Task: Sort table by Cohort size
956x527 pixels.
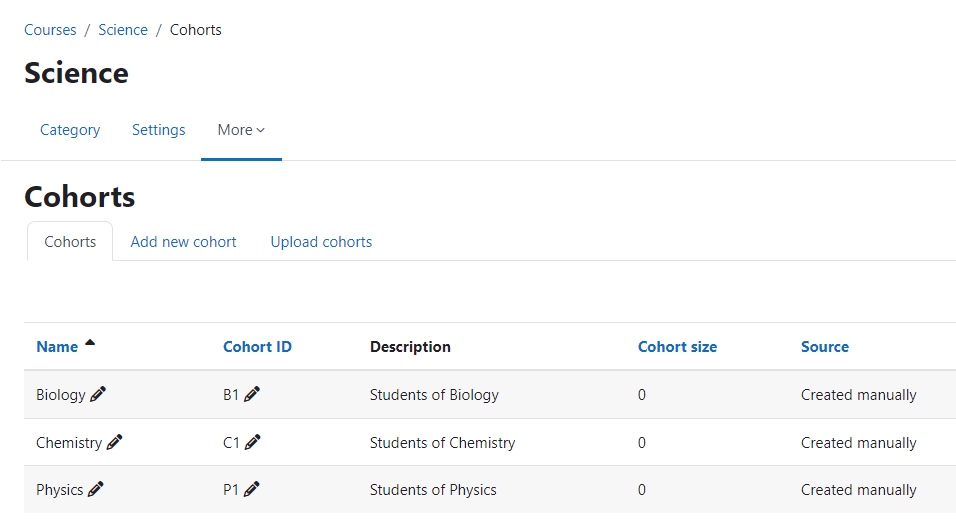Action: [677, 346]
